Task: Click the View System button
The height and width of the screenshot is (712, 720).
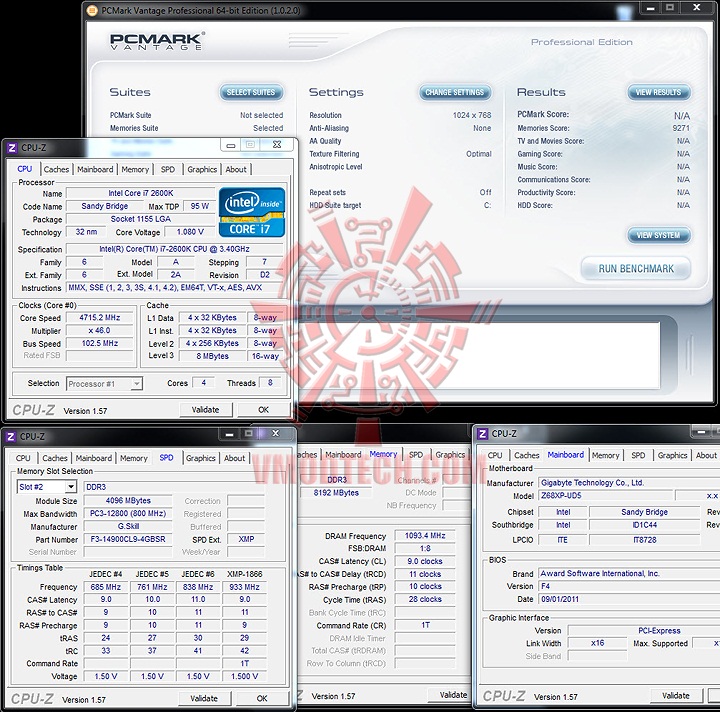Action: (658, 235)
